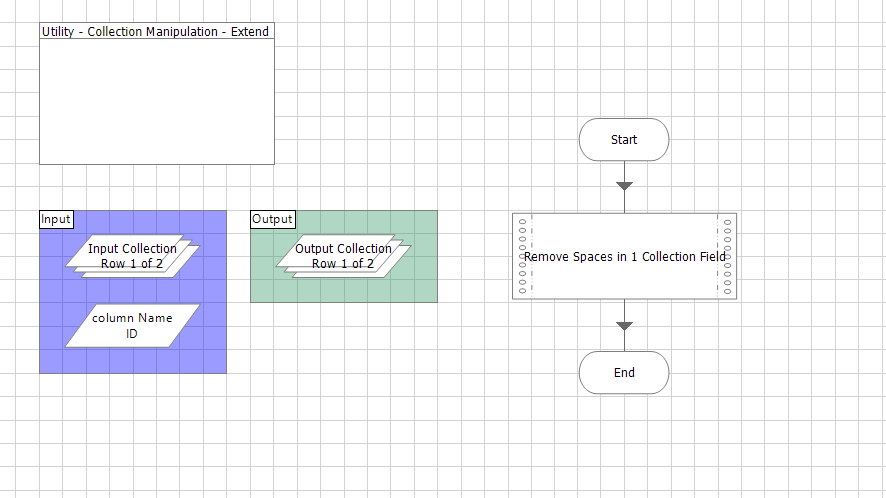This screenshot has height=498, width=886.
Task: Click the arrowhead link above End stage
Action: pos(624,326)
